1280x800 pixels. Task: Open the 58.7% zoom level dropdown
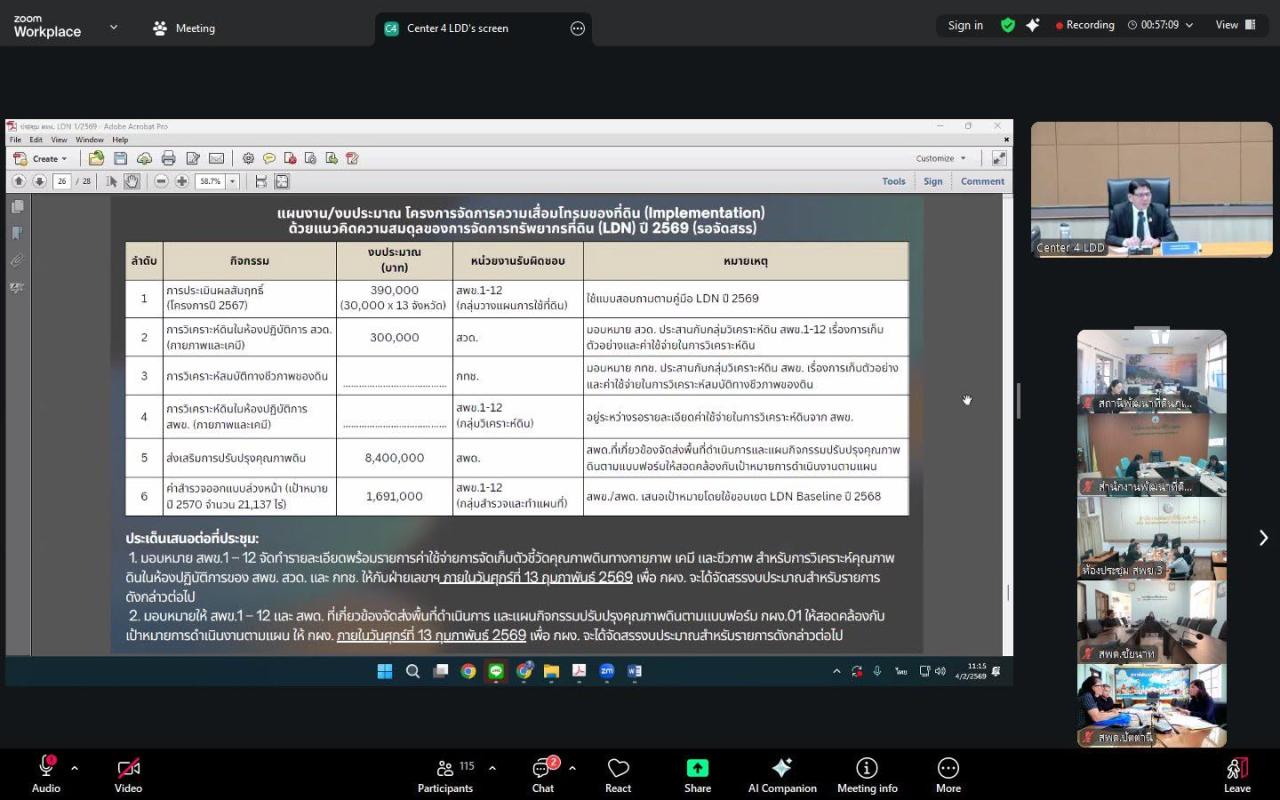click(232, 181)
